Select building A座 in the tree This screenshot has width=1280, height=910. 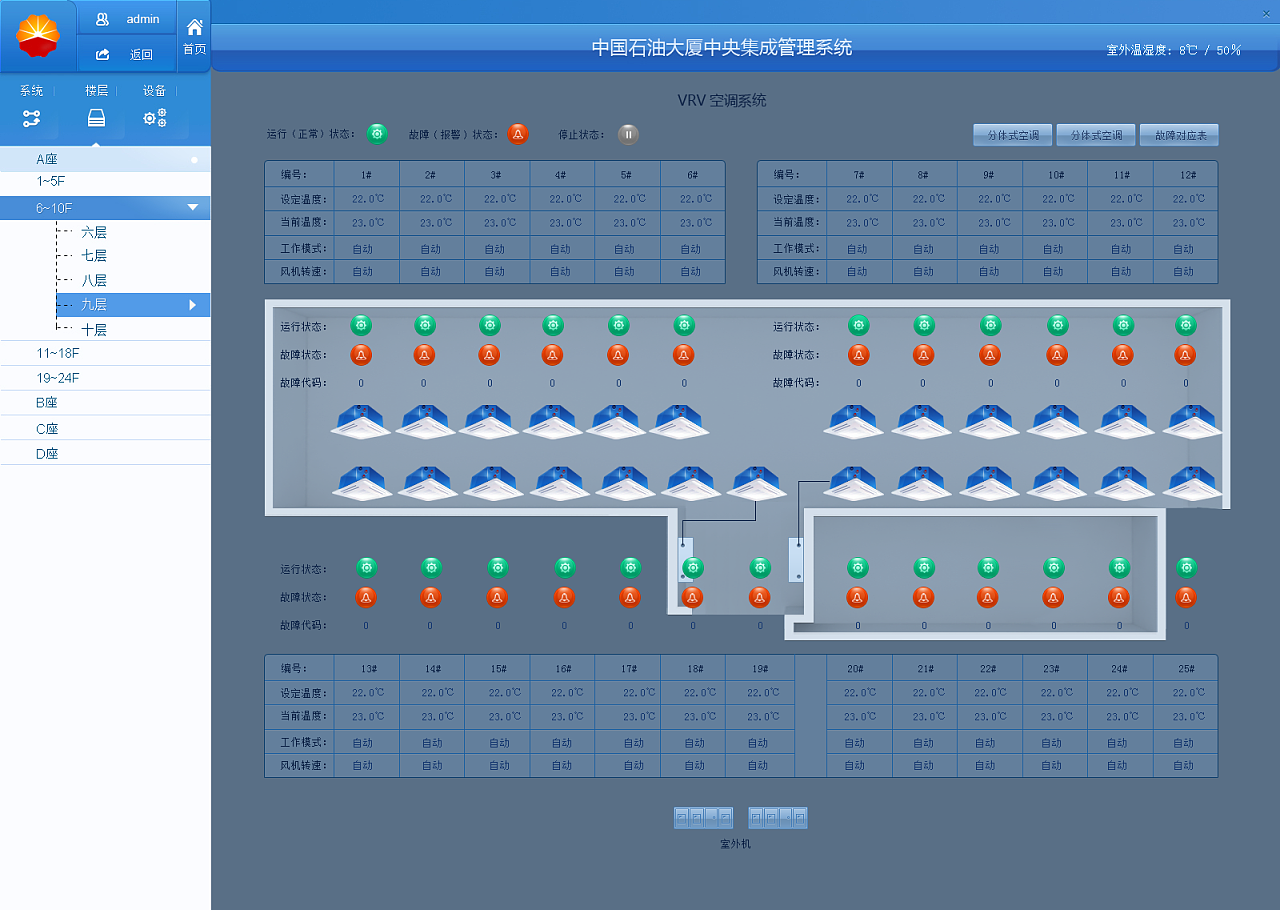(x=105, y=159)
